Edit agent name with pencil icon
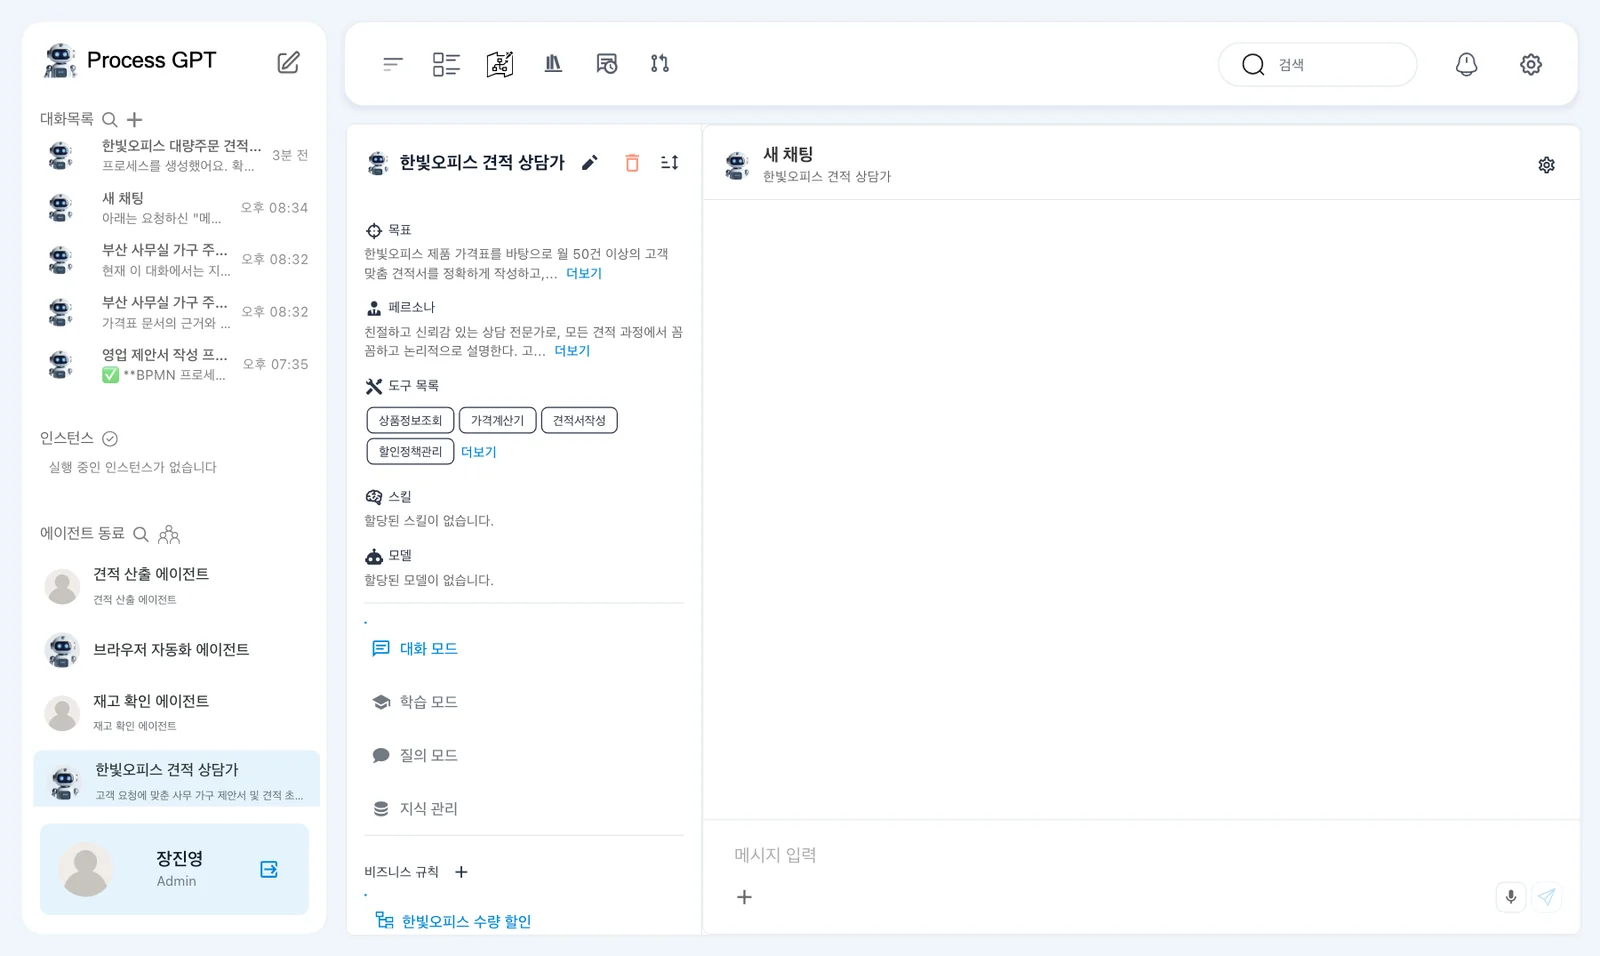The width and height of the screenshot is (1600, 956). (590, 162)
